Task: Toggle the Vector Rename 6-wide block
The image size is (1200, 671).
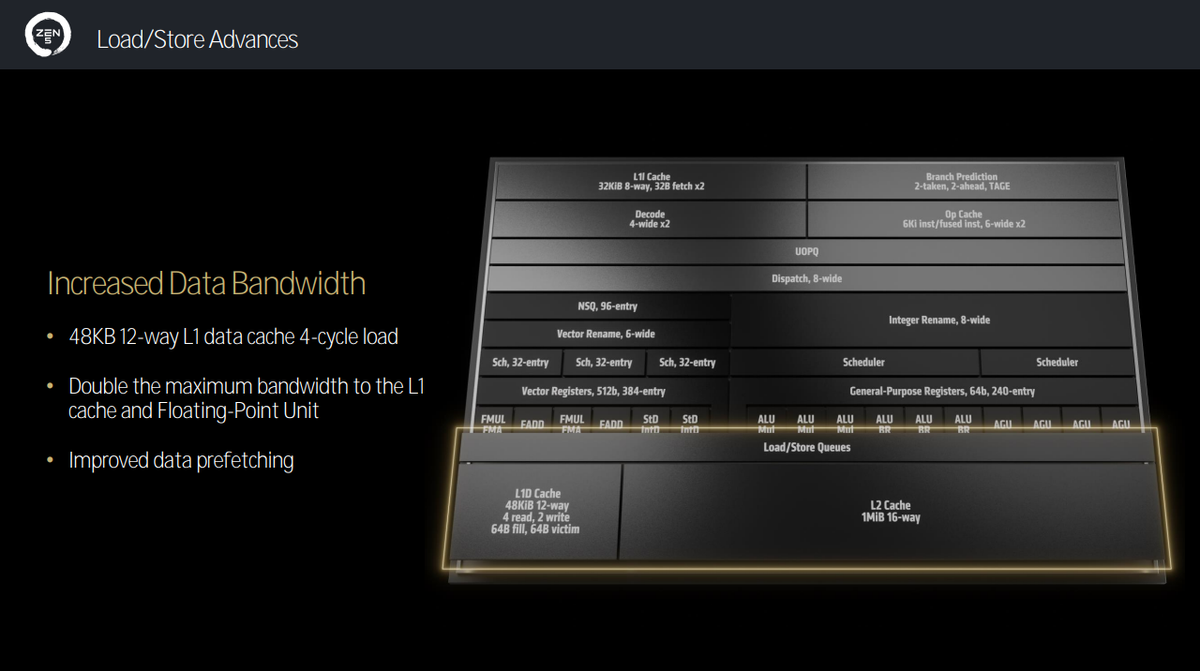Action: tap(606, 333)
